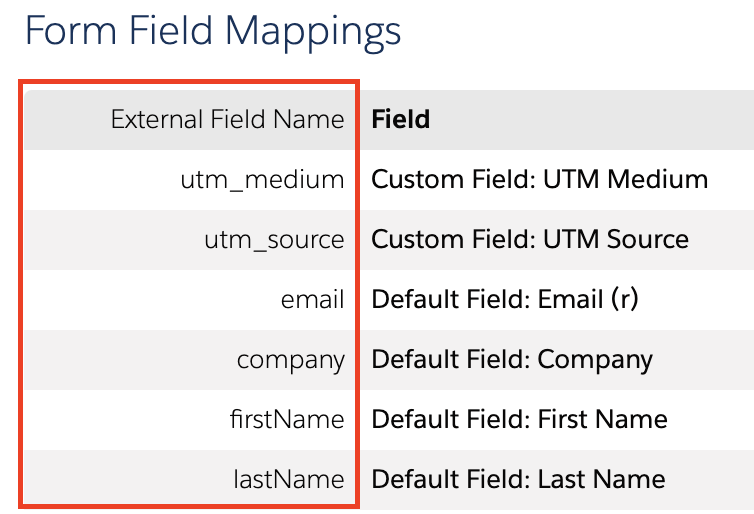Select the Default Field: First Name mapping
754x514 pixels.
tap(519, 419)
